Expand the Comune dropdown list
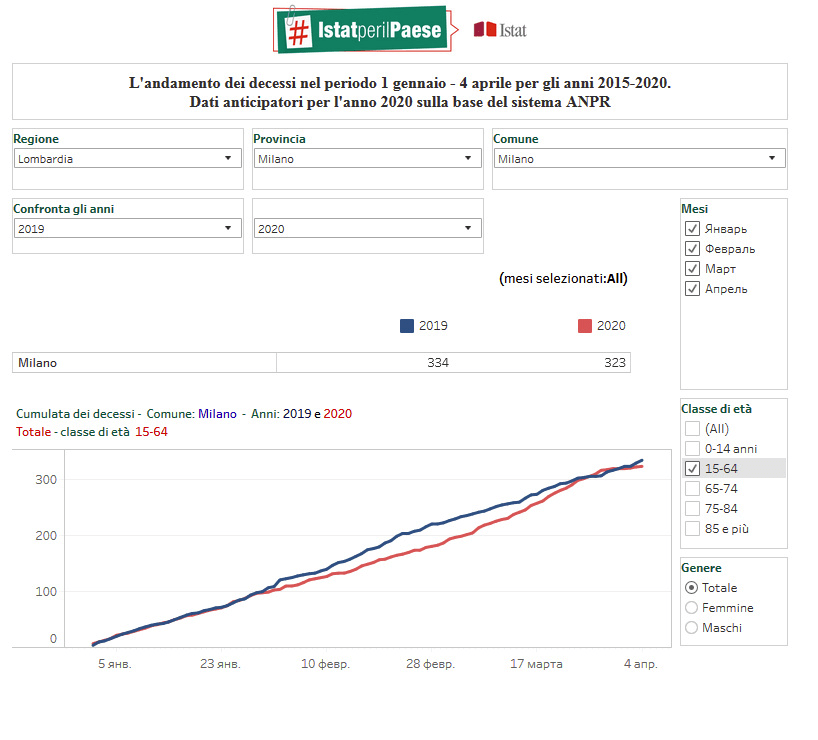 [x=640, y=158]
